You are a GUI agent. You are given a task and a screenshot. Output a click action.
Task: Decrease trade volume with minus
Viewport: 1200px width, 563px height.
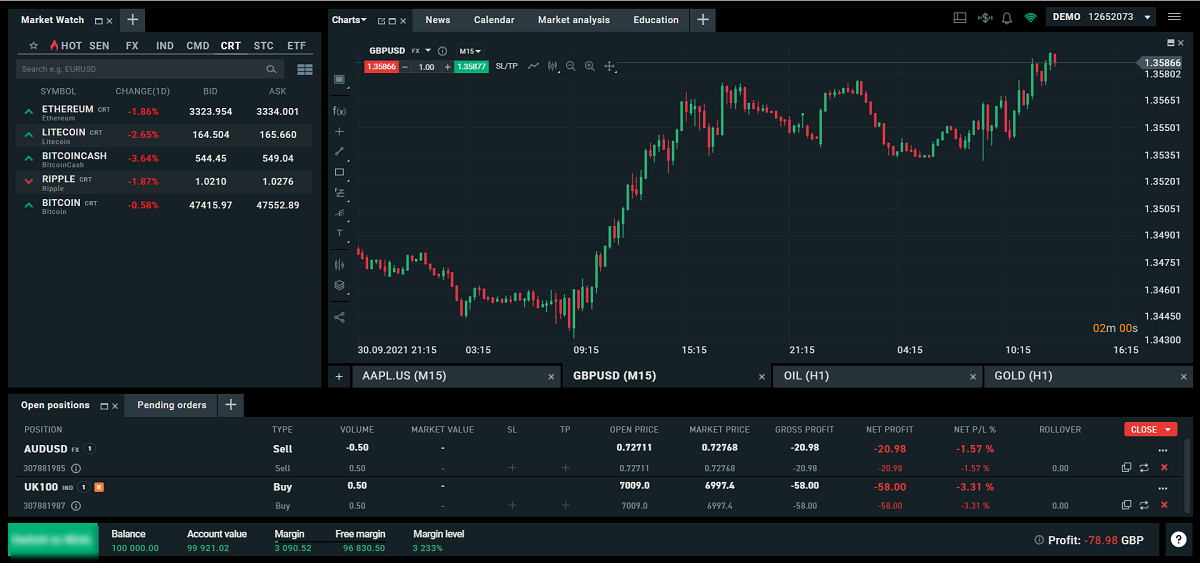405,66
